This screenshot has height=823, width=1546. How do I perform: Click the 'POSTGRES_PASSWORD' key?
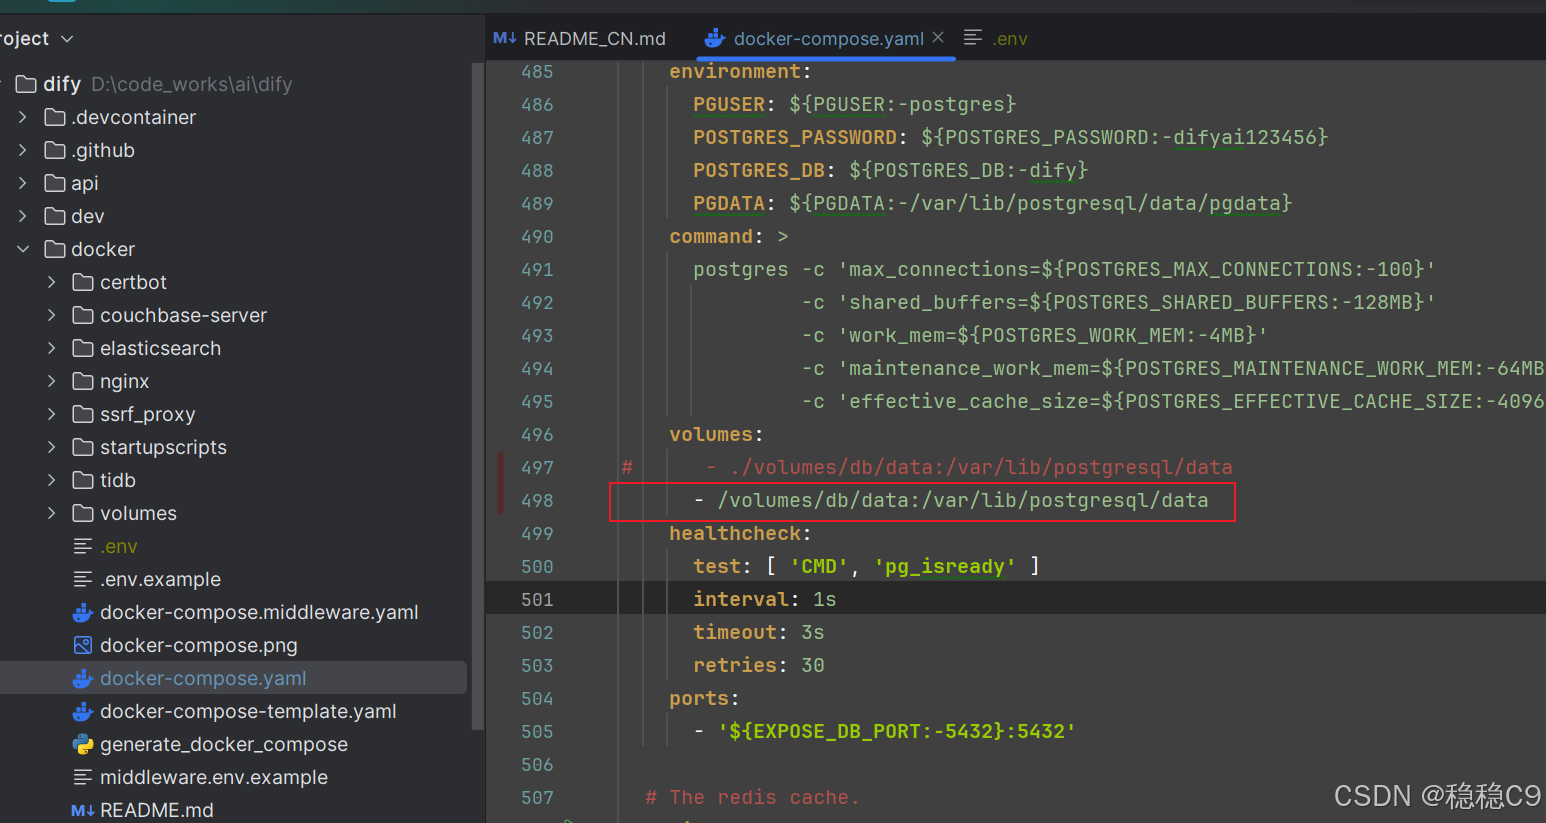coord(795,137)
